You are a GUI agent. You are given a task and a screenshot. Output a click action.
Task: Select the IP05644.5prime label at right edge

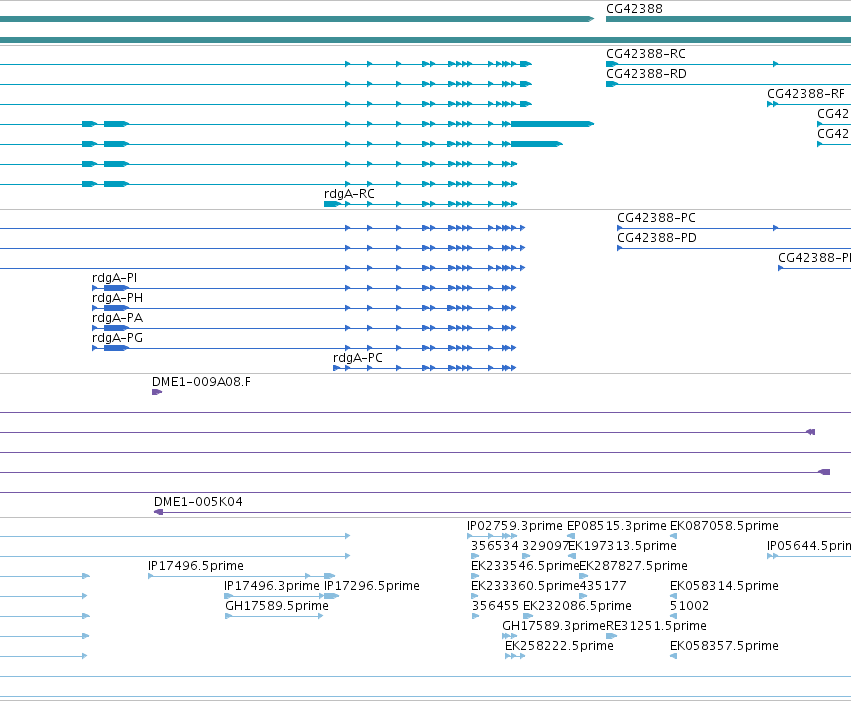[809, 546]
